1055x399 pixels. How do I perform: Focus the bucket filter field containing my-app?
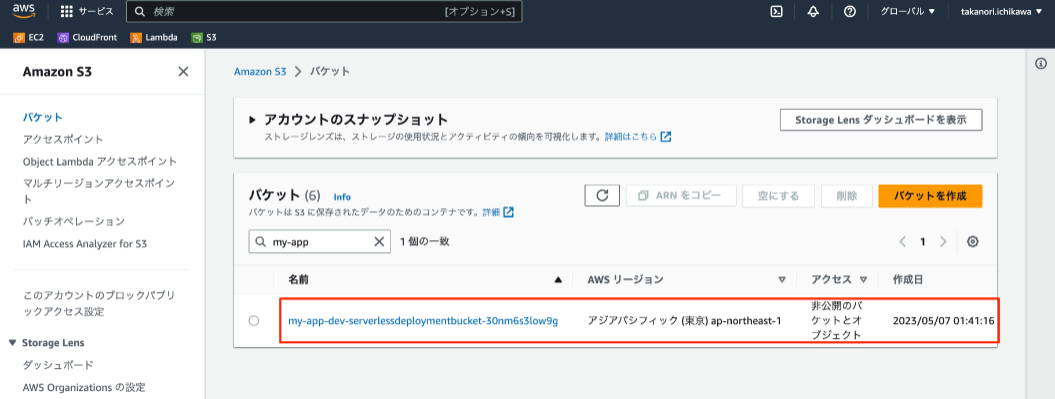320,242
